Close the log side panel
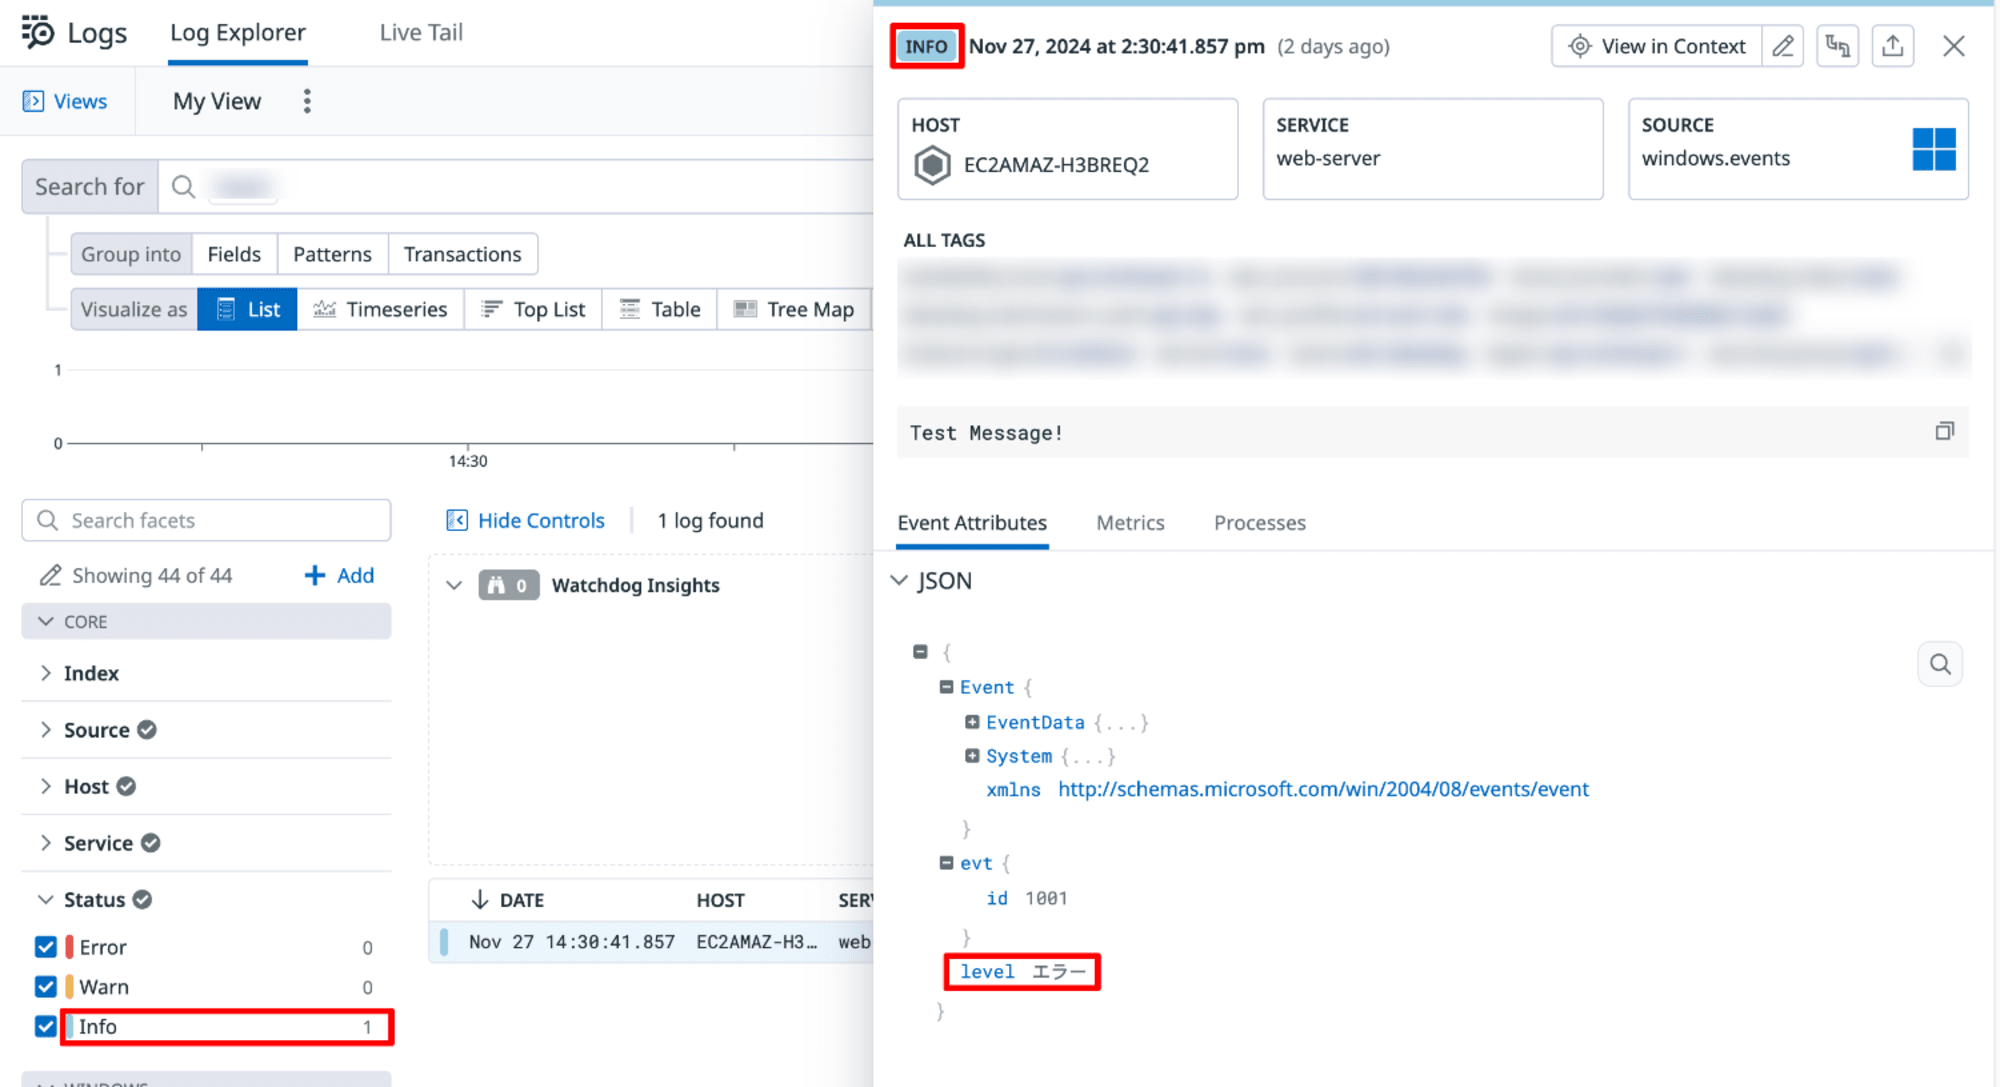This screenshot has height=1087, width=2000. coord(1954,46)
